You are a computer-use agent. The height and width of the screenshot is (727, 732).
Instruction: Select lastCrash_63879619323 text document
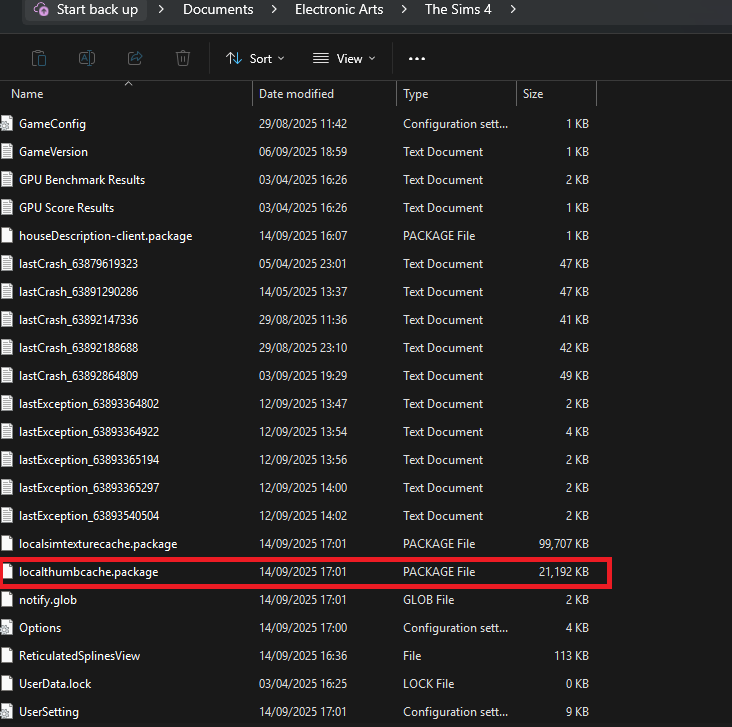tap(78, 264)
